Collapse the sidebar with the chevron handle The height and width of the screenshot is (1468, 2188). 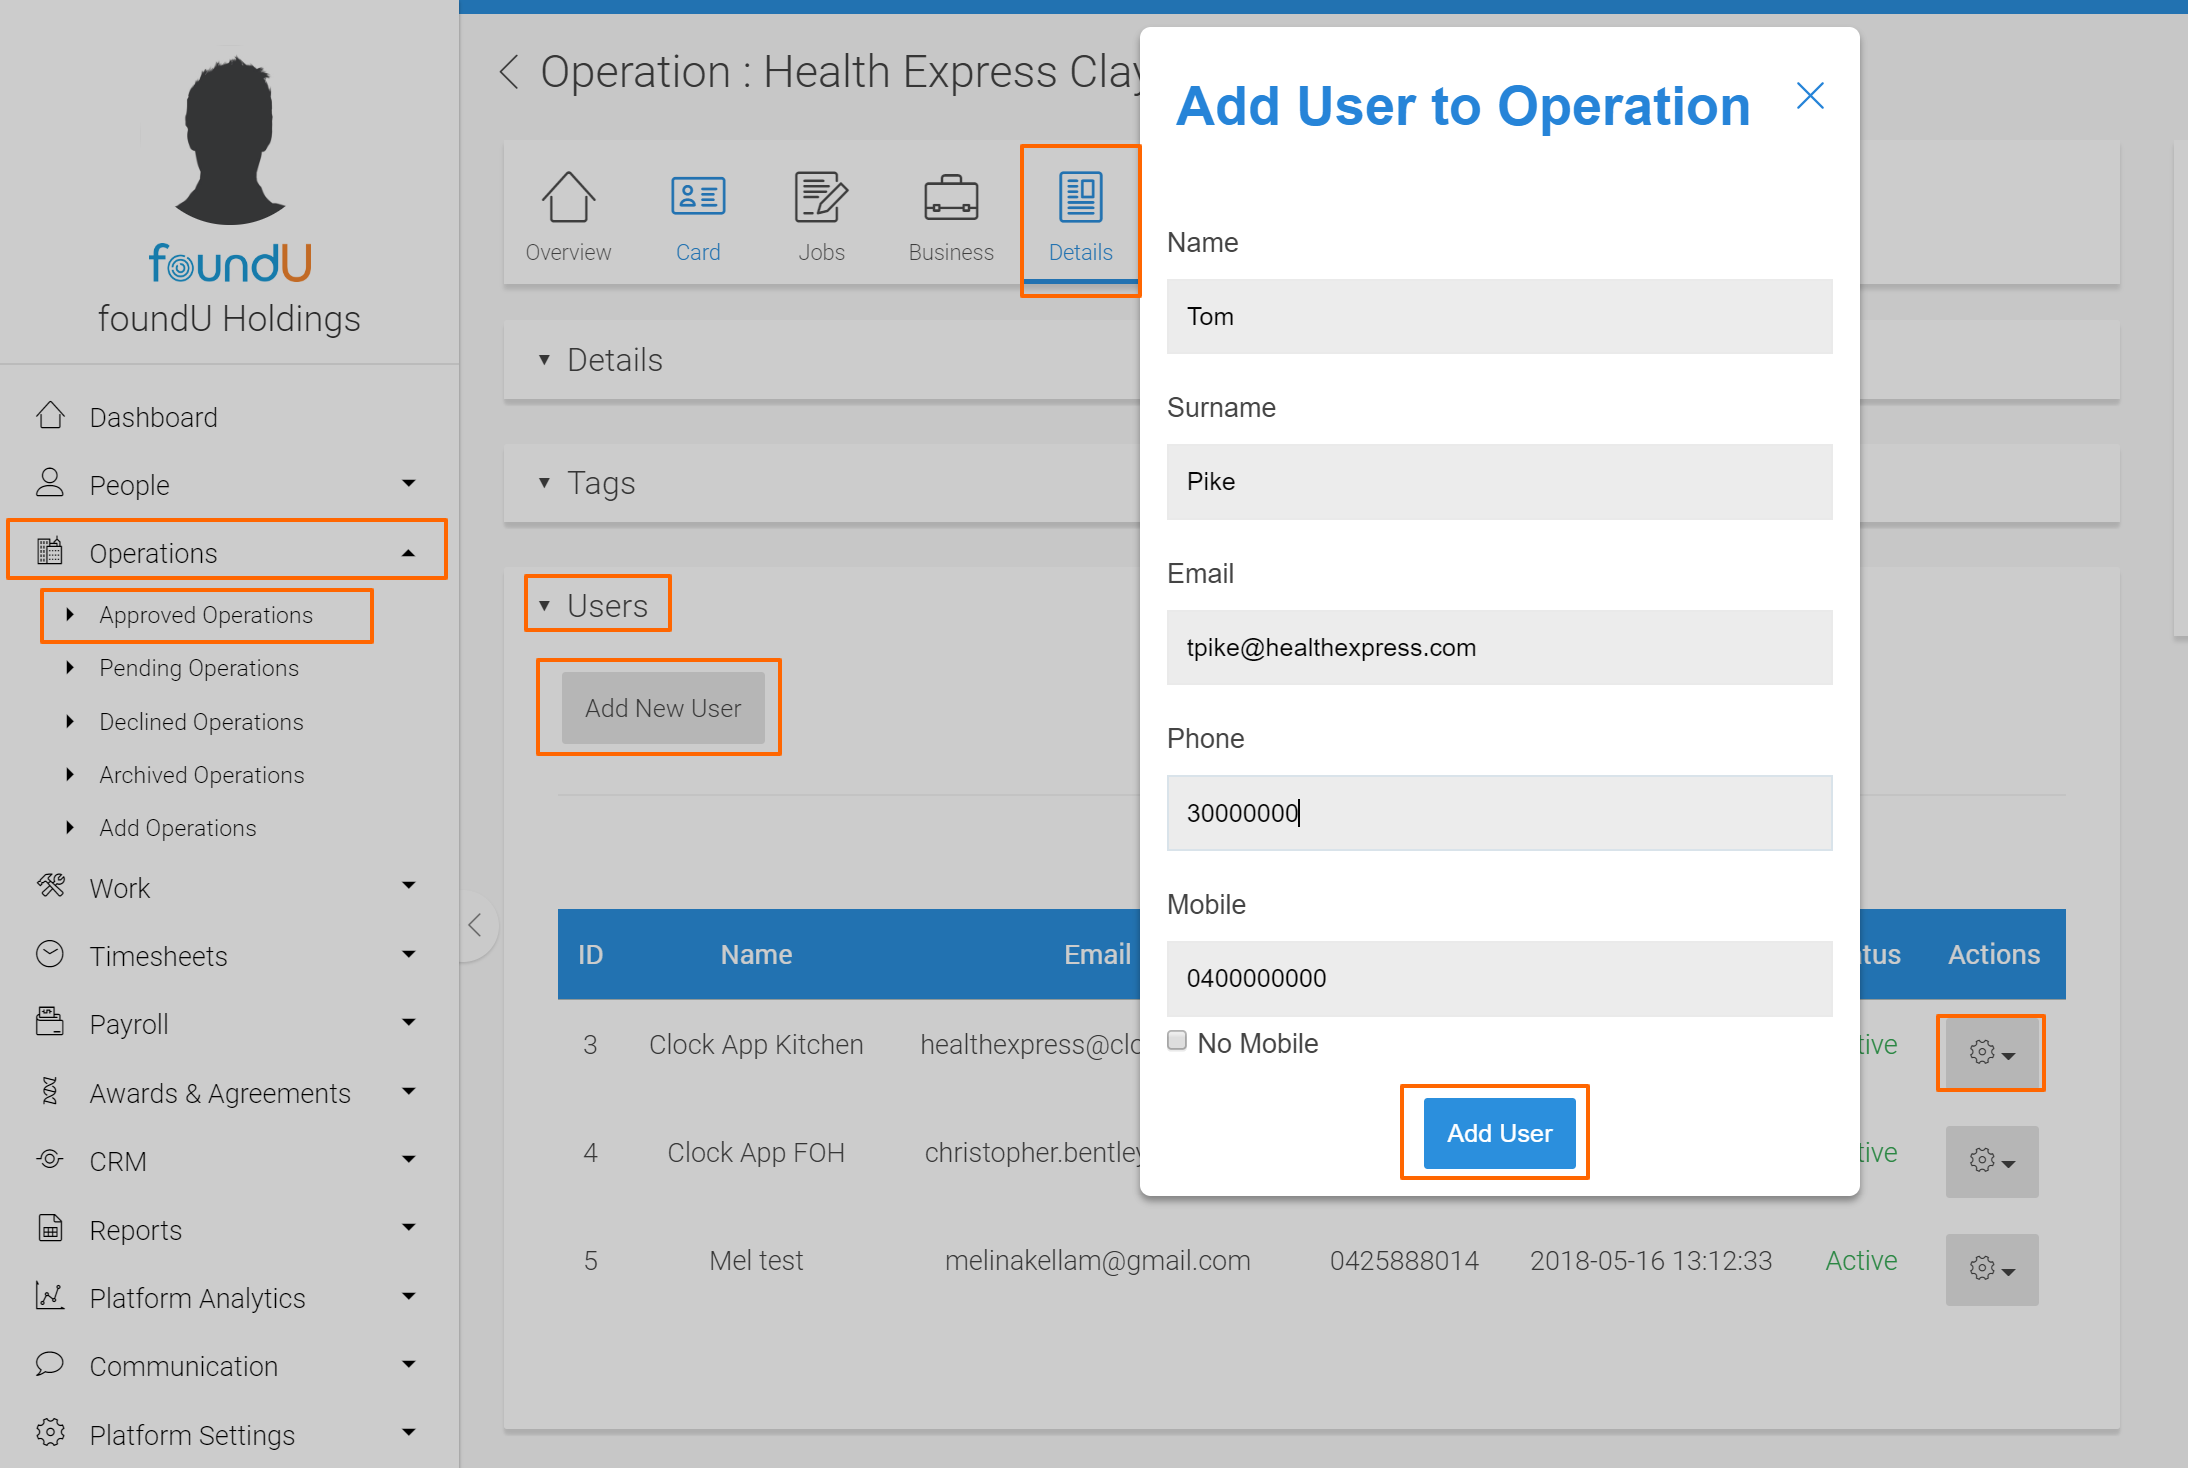(x=475, y=925)
